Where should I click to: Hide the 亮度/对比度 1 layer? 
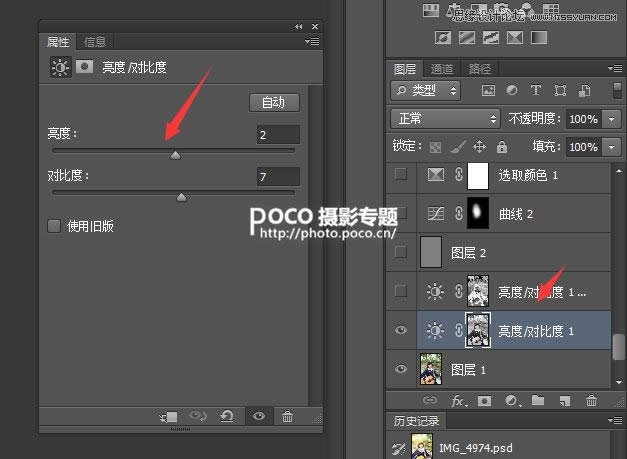click(401, 330)
